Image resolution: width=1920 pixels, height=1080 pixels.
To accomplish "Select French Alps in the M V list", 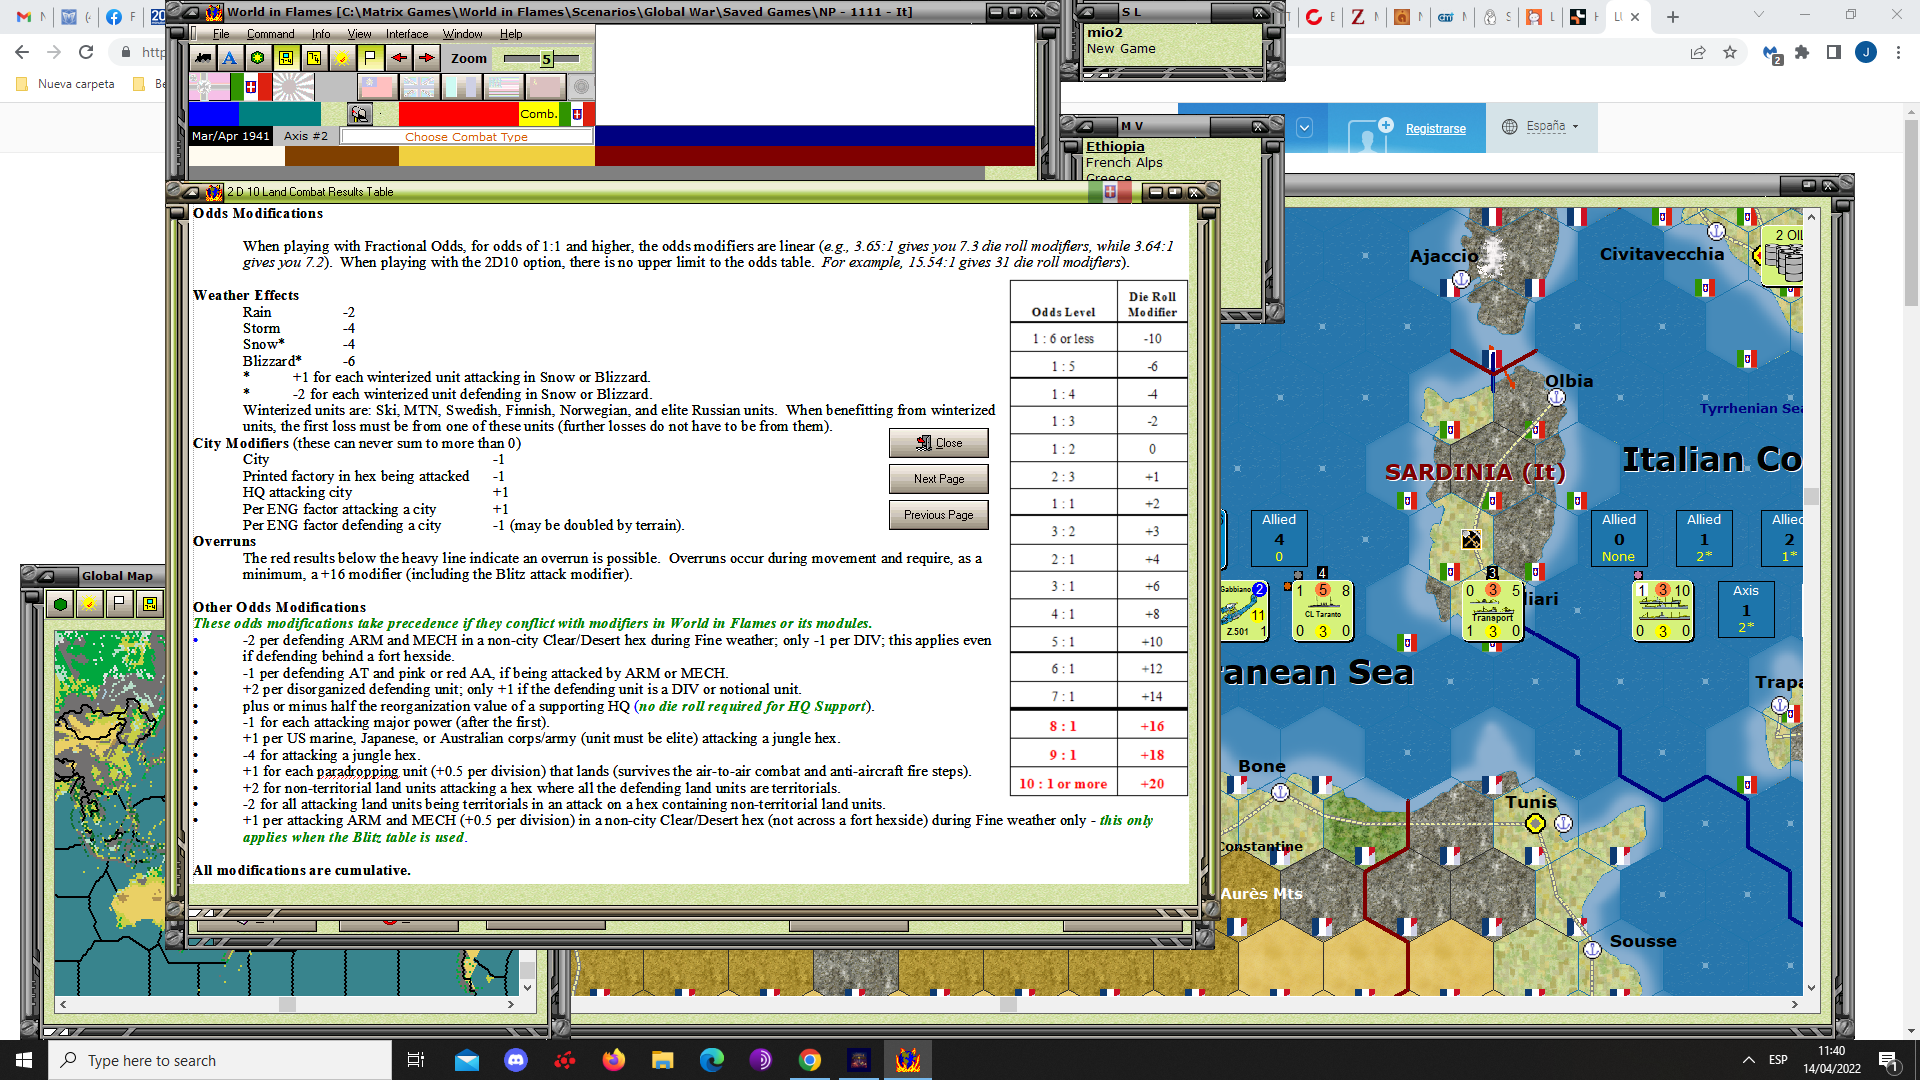I will [x=1124, y=162].
